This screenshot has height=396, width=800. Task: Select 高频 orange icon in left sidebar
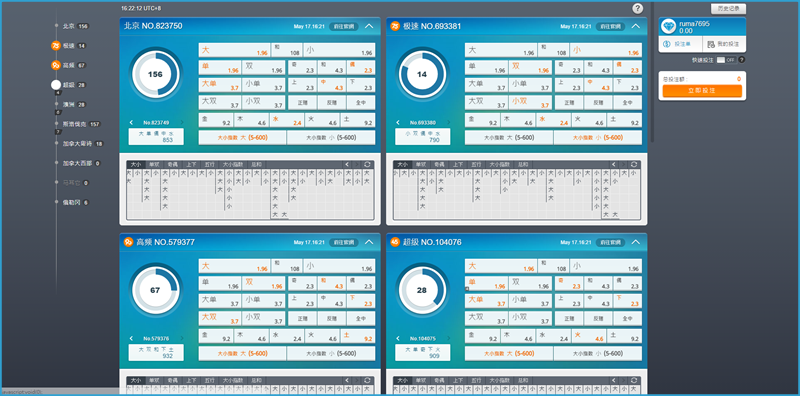tap(56, 65)
